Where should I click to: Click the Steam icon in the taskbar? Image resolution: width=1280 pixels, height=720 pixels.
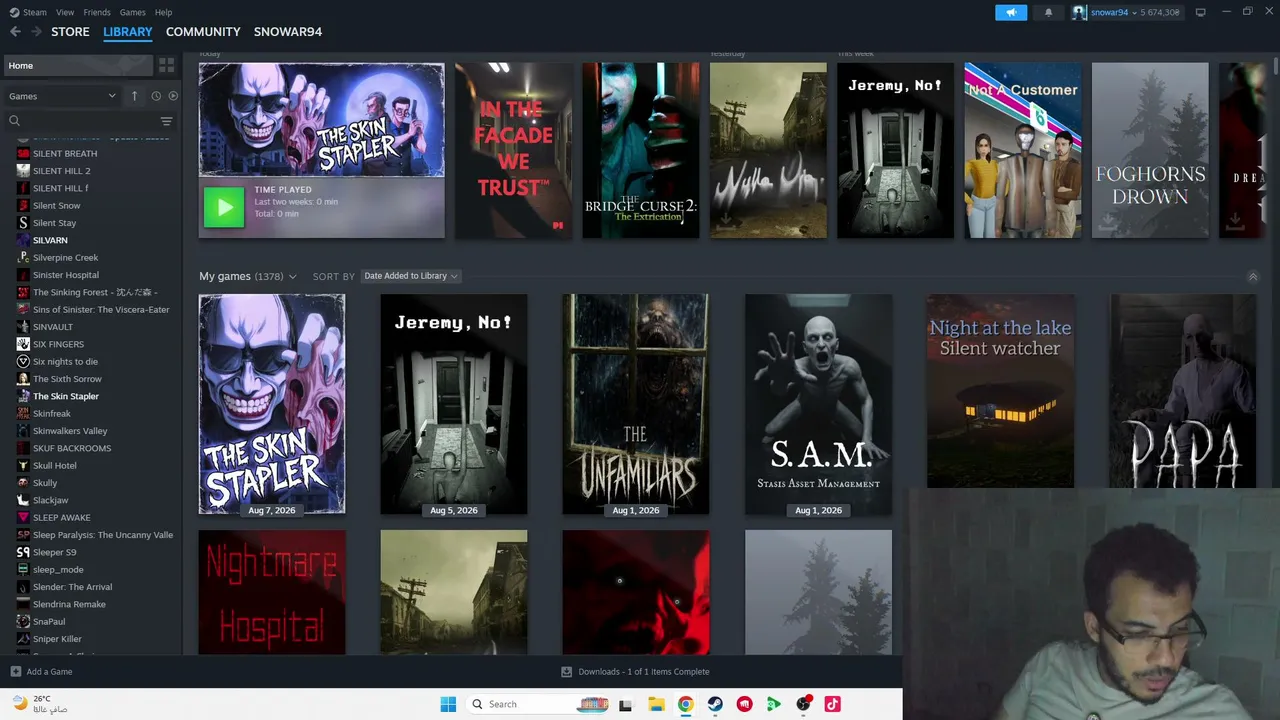pos(715,704)
